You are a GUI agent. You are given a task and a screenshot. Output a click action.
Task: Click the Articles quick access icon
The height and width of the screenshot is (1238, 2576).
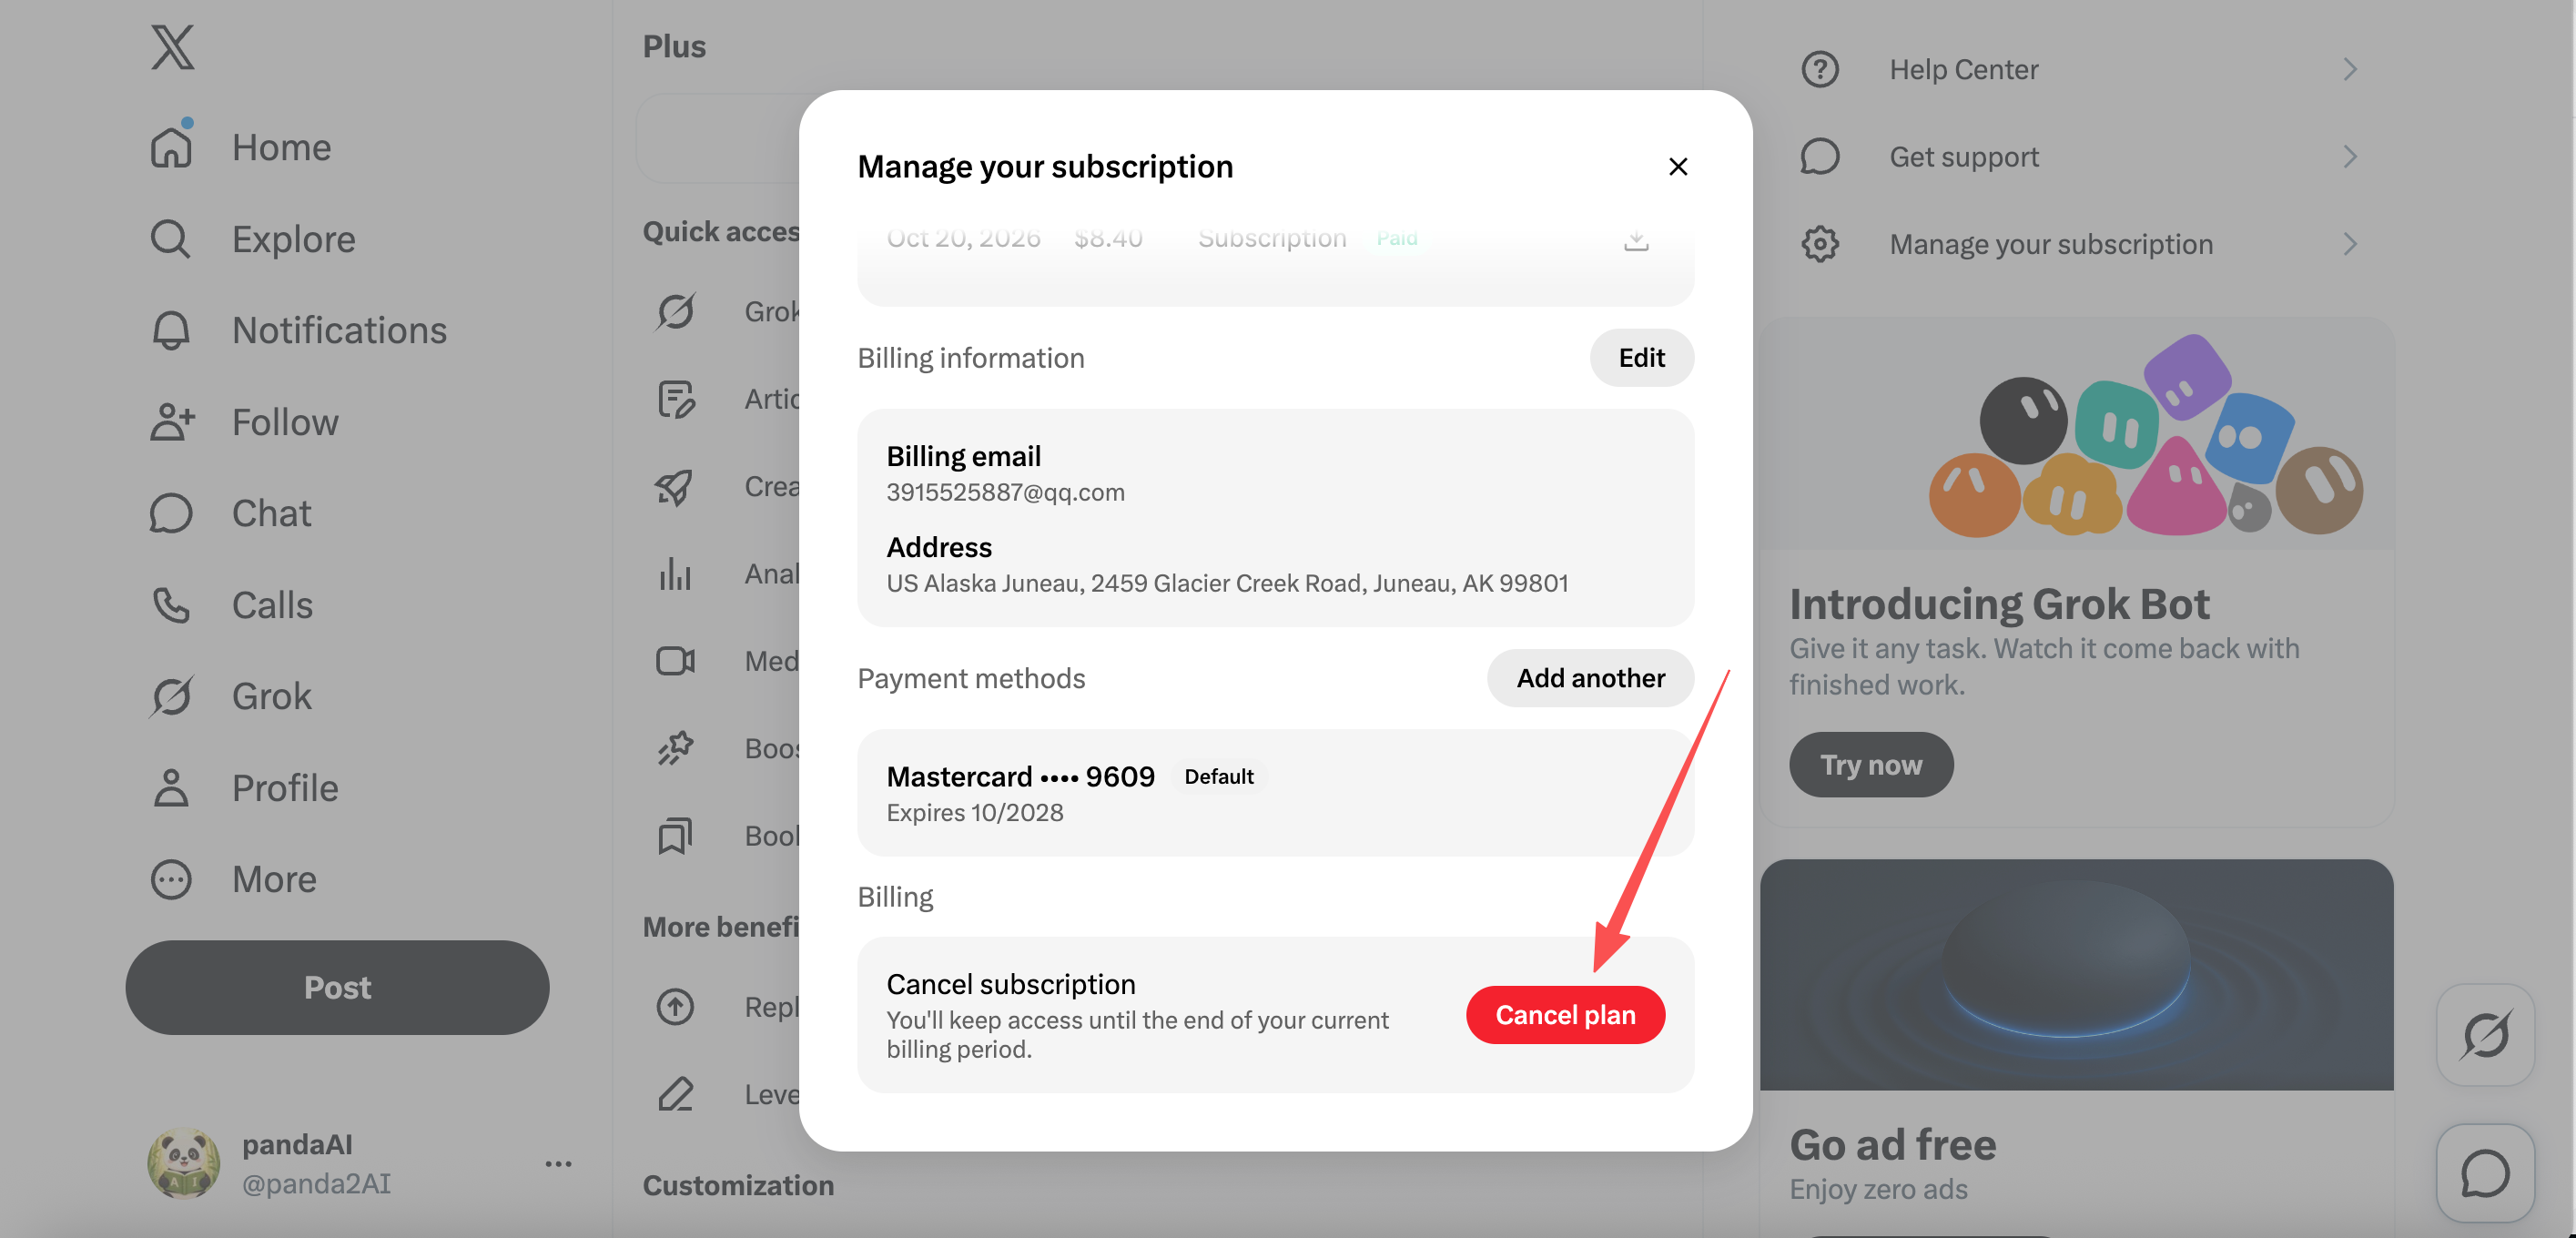click(675, 399)
